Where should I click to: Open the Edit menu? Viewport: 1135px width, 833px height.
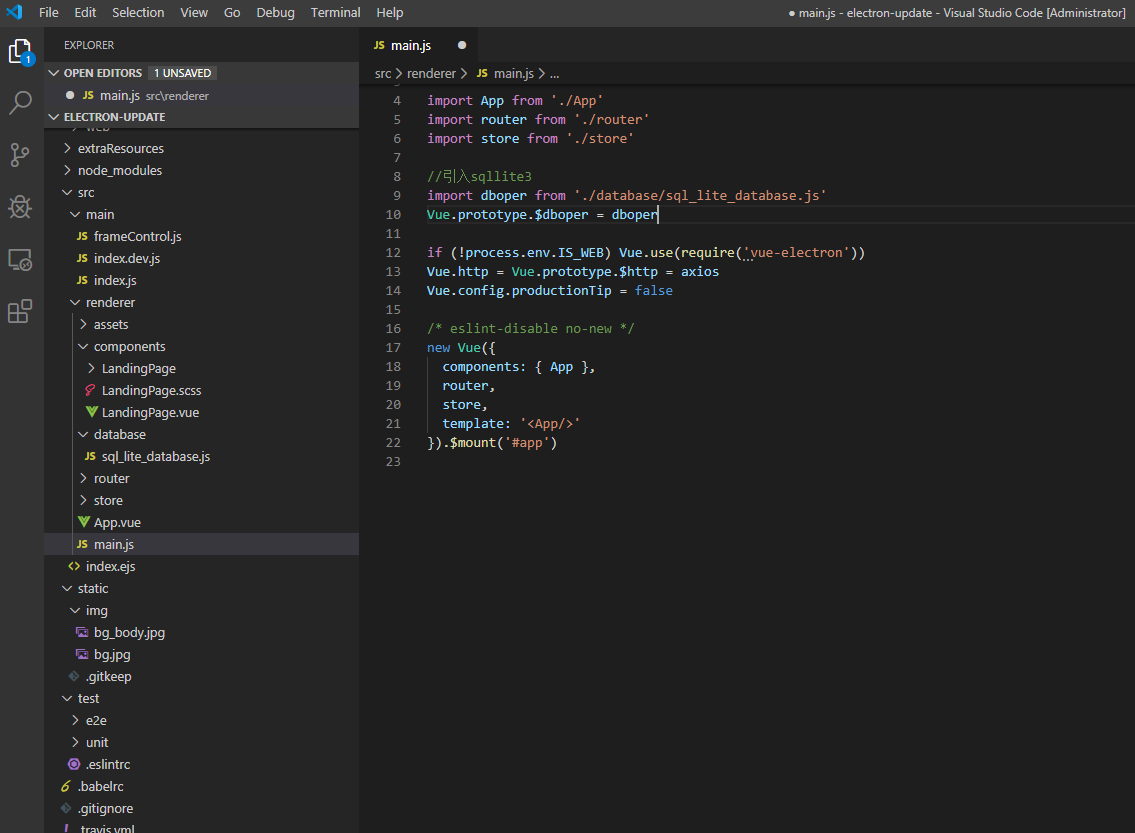pos(85,12)
